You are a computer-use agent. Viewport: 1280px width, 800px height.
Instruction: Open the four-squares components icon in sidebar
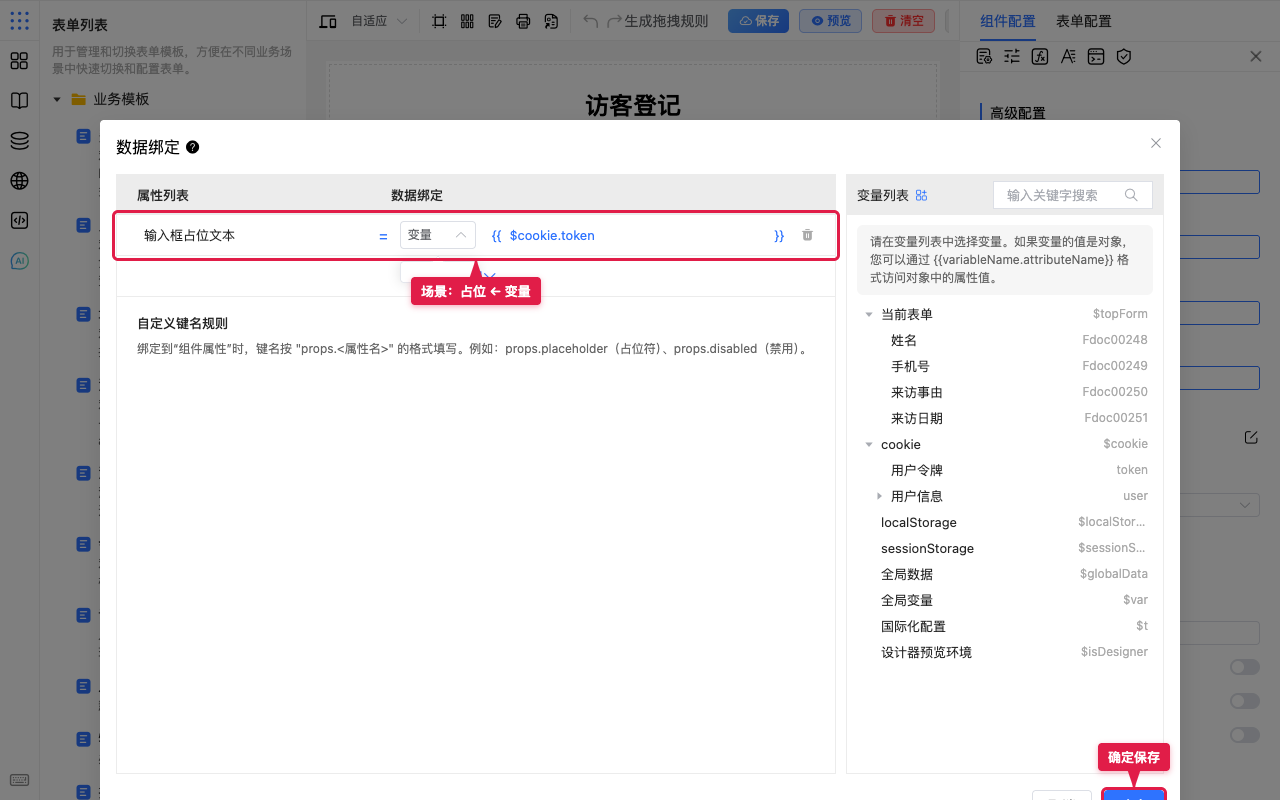(x=19, y=61)
